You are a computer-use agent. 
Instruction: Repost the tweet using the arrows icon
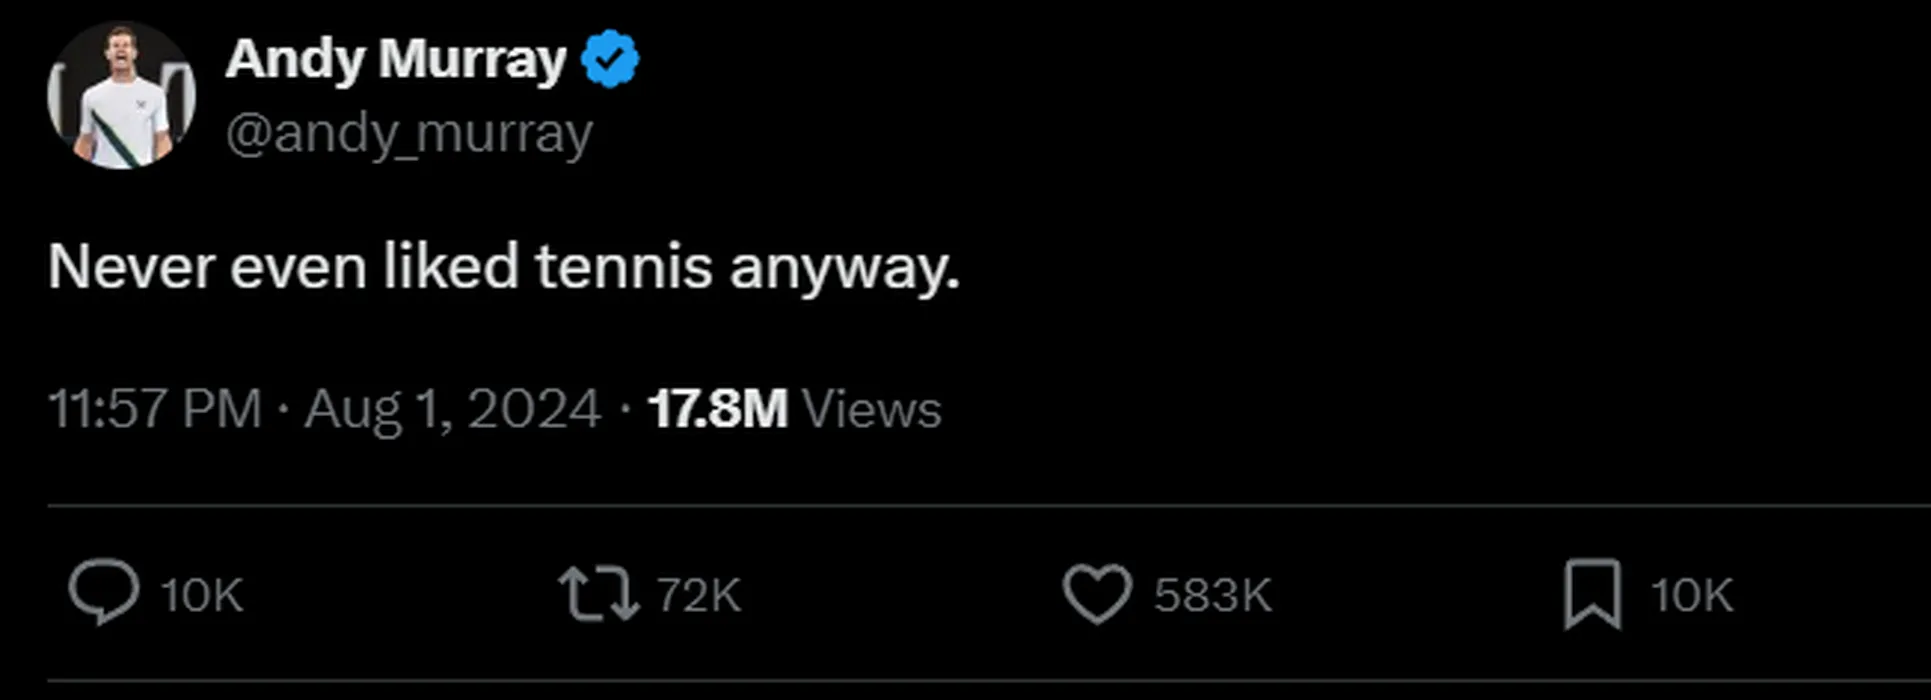(598, 594)
